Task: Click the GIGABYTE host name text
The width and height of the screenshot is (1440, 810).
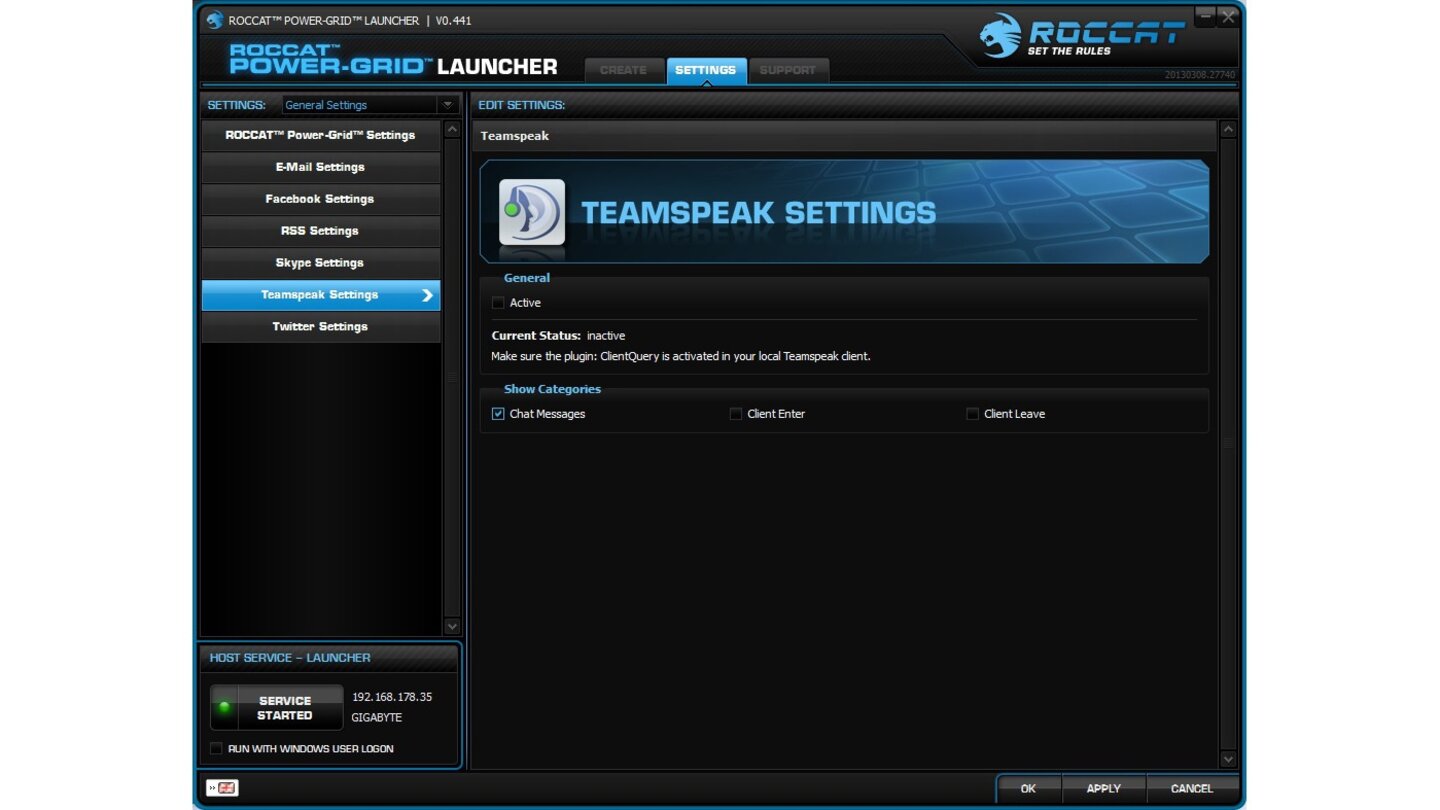Action: click(x=377, y=718)
